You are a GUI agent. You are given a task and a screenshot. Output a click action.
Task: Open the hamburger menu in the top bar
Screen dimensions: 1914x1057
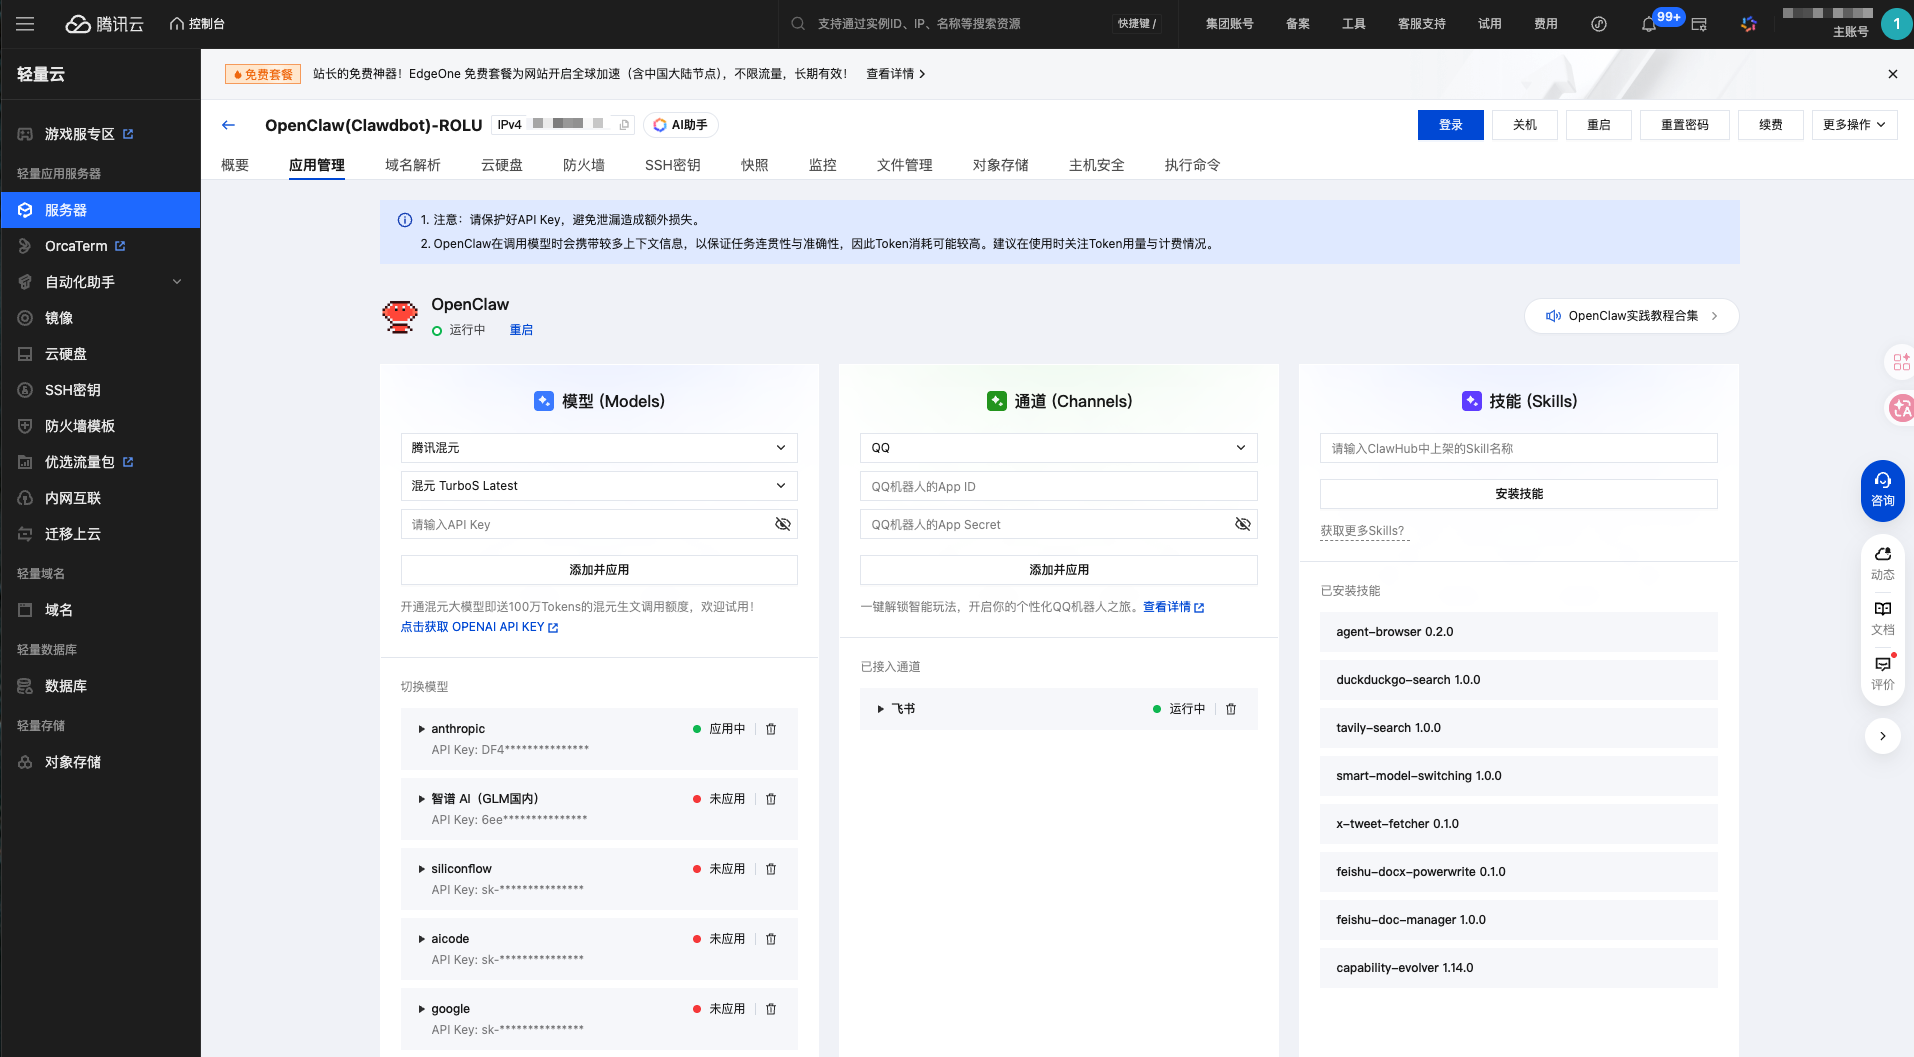[25, 24]
